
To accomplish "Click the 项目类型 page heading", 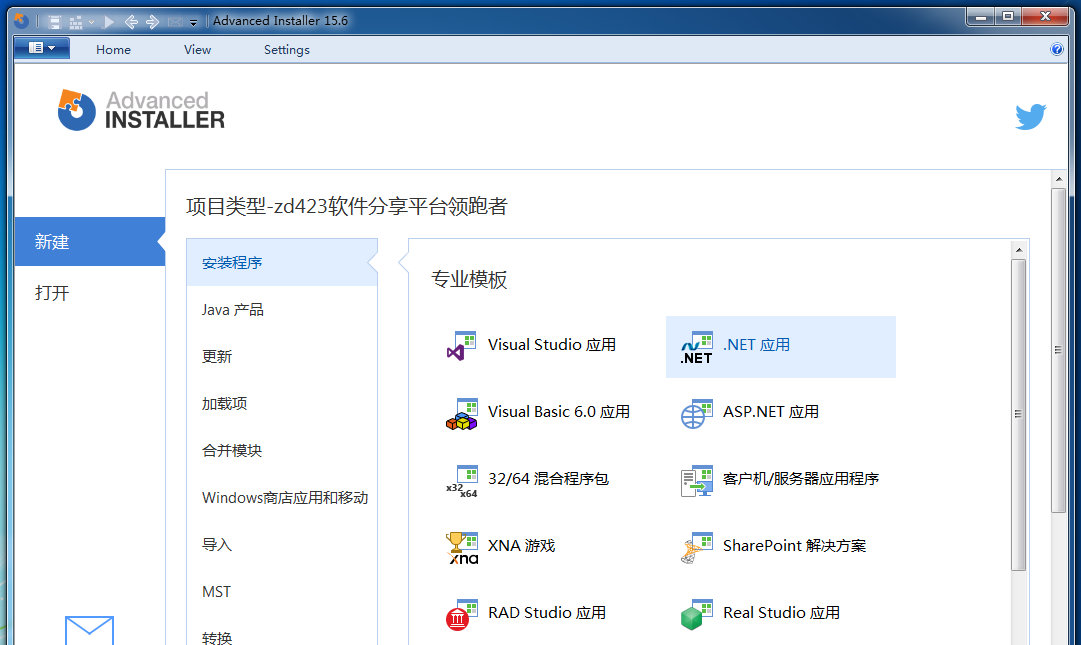I will tap(347, 206).
